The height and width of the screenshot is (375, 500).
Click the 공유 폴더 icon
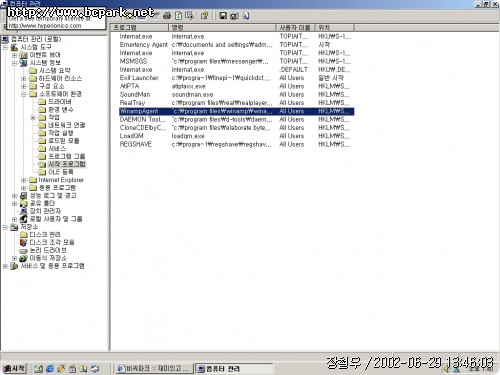[x=24, y=203]
